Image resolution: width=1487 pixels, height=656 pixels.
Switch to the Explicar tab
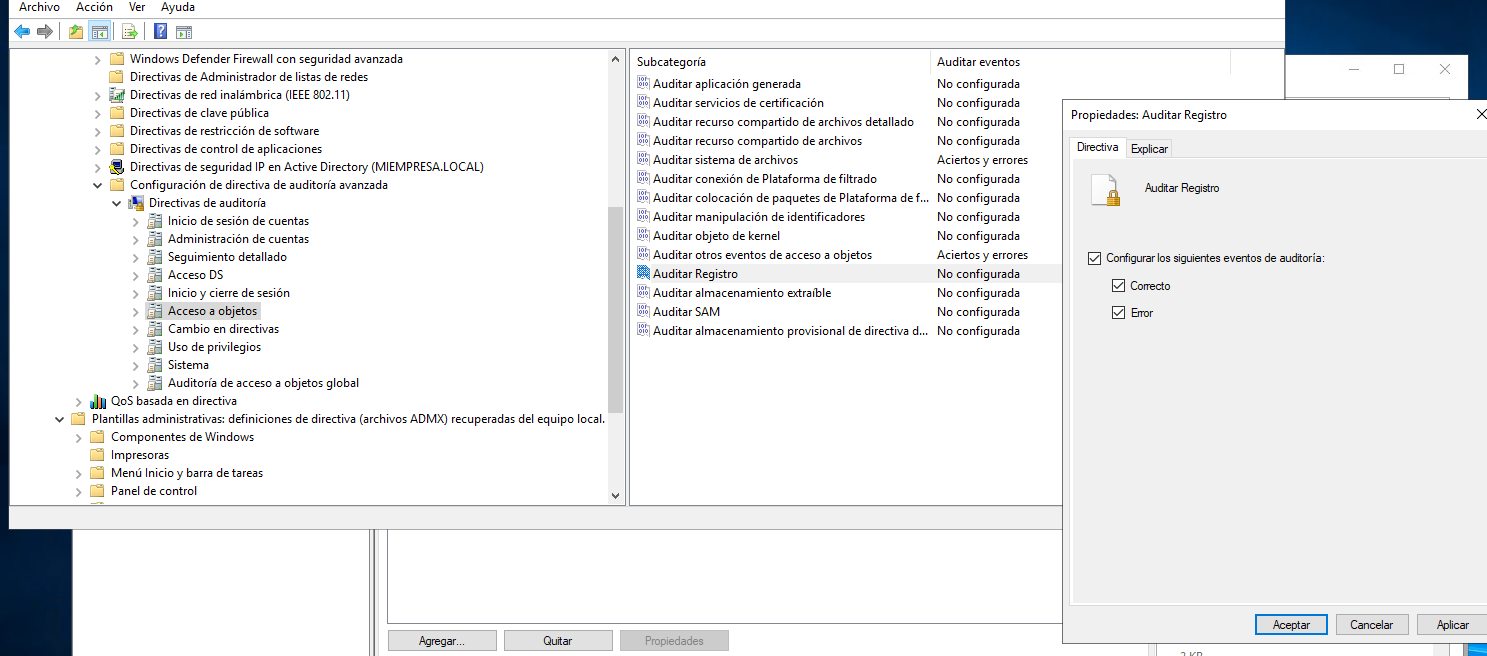[x=1149, y=149]
